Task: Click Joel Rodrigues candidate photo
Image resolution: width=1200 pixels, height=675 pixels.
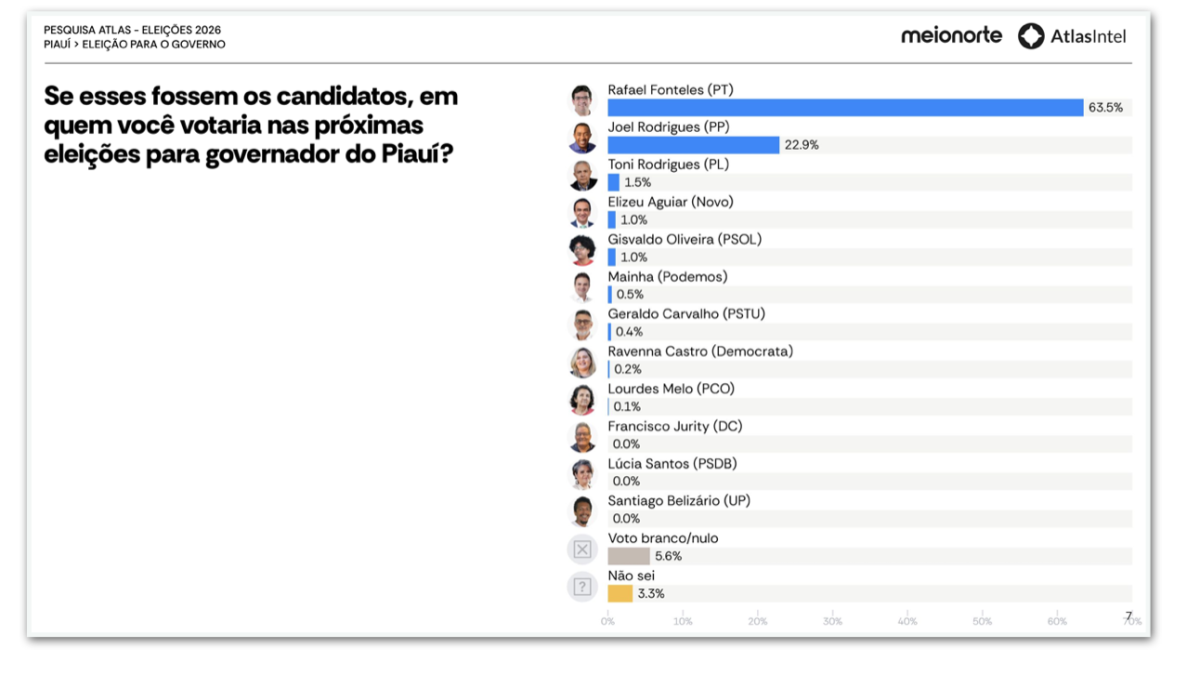Action: (x=583, y=137)
